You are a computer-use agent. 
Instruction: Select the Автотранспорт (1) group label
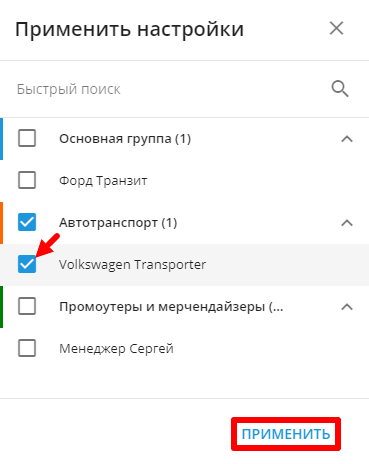tap(118, 223)
